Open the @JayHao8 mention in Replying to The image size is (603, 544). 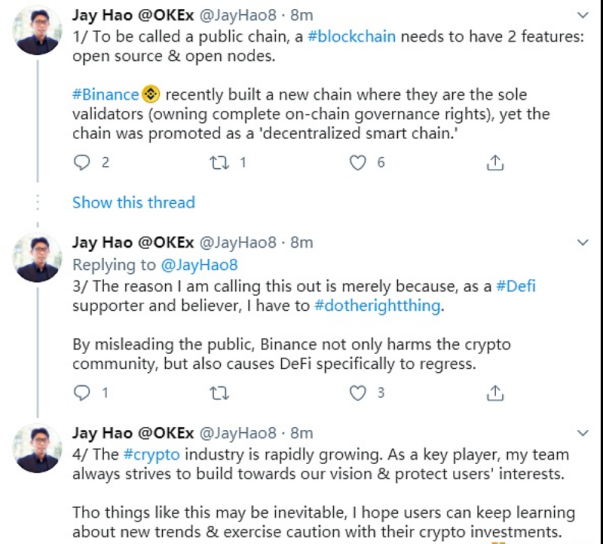(x=192, y=265)
